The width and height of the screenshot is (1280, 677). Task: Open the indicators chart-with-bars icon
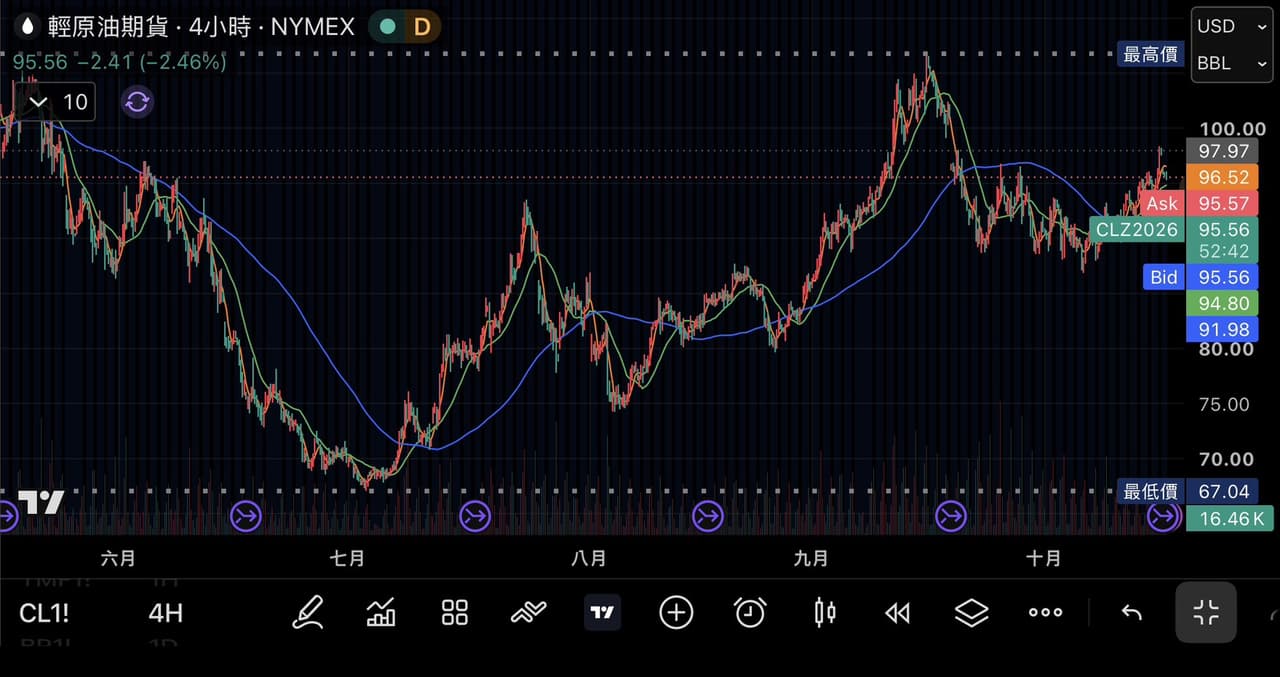coord(381,612)
